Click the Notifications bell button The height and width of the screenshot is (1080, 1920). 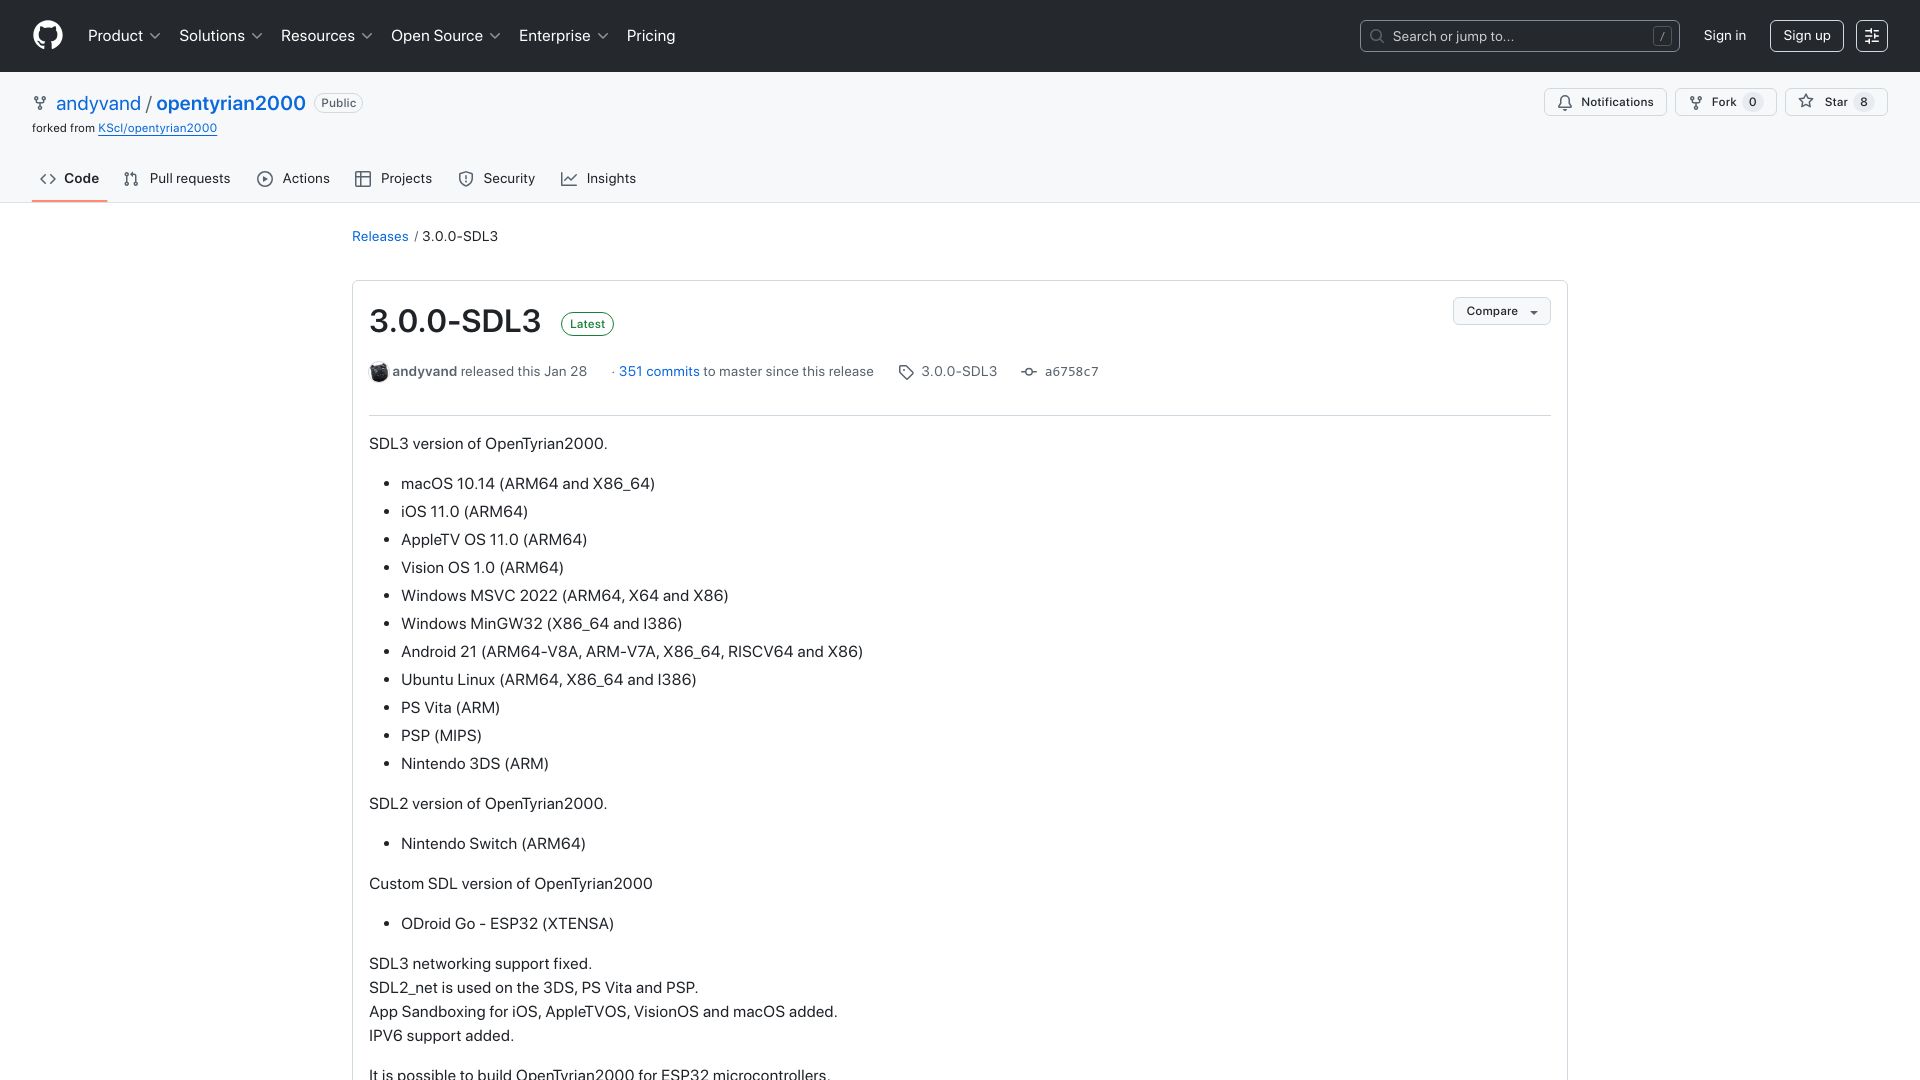1605,102
